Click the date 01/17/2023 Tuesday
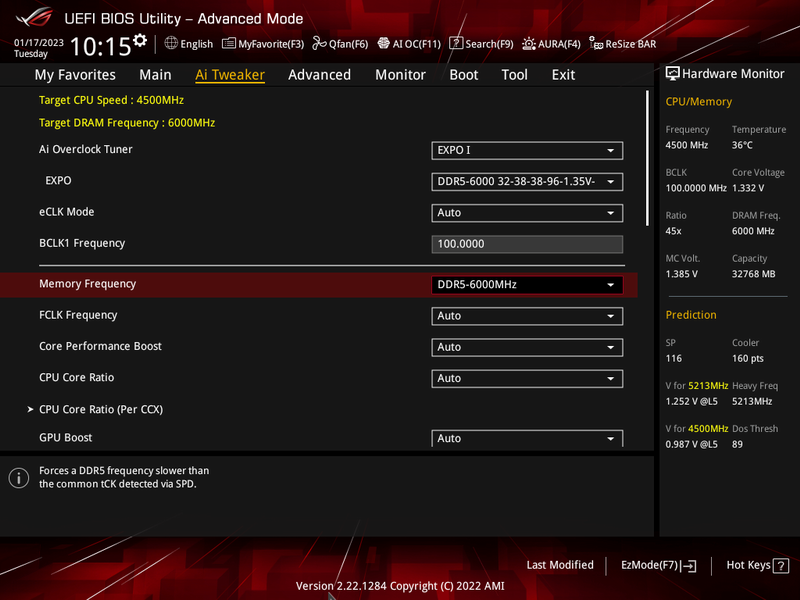 point(39,48)
